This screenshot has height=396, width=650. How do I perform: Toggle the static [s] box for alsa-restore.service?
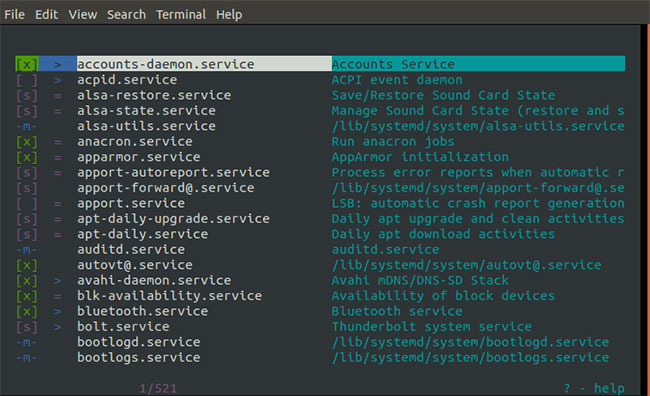(x=27, y=95)
